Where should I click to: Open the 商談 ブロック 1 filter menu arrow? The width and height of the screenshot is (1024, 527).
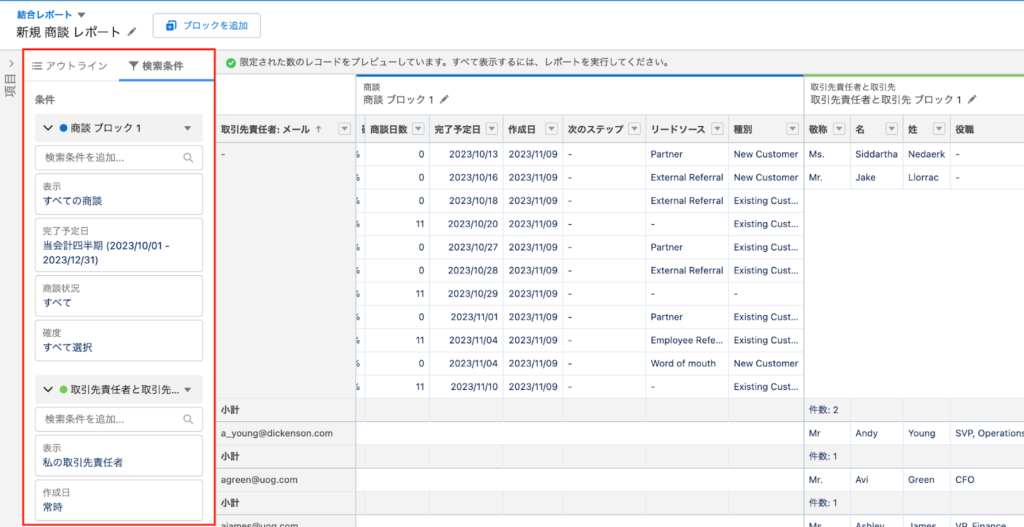tap(188, 129)
